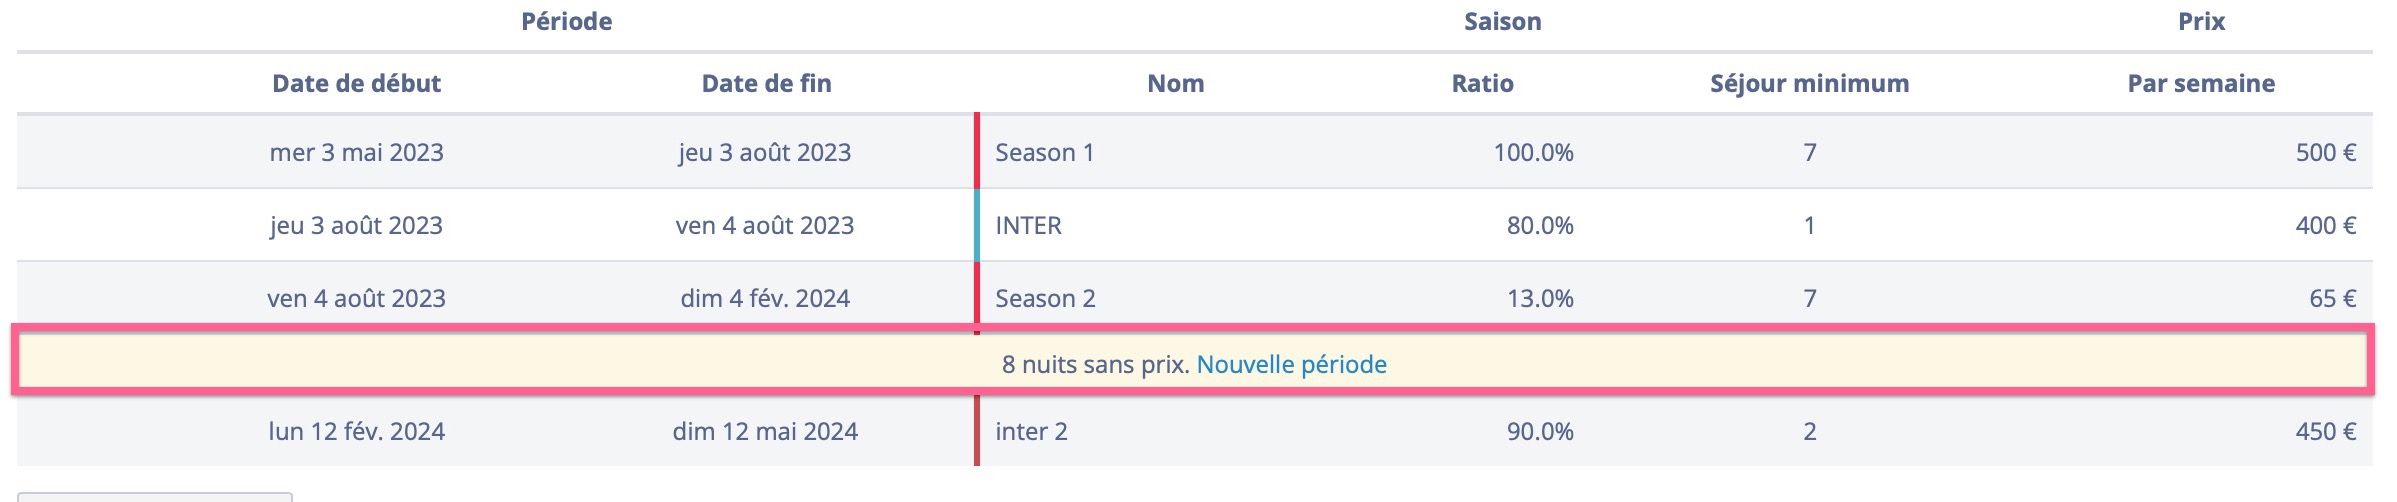Click the Séjour minimum column header
The width and height of the screenshot is (2397, 502).
(x=1809, y=83)
